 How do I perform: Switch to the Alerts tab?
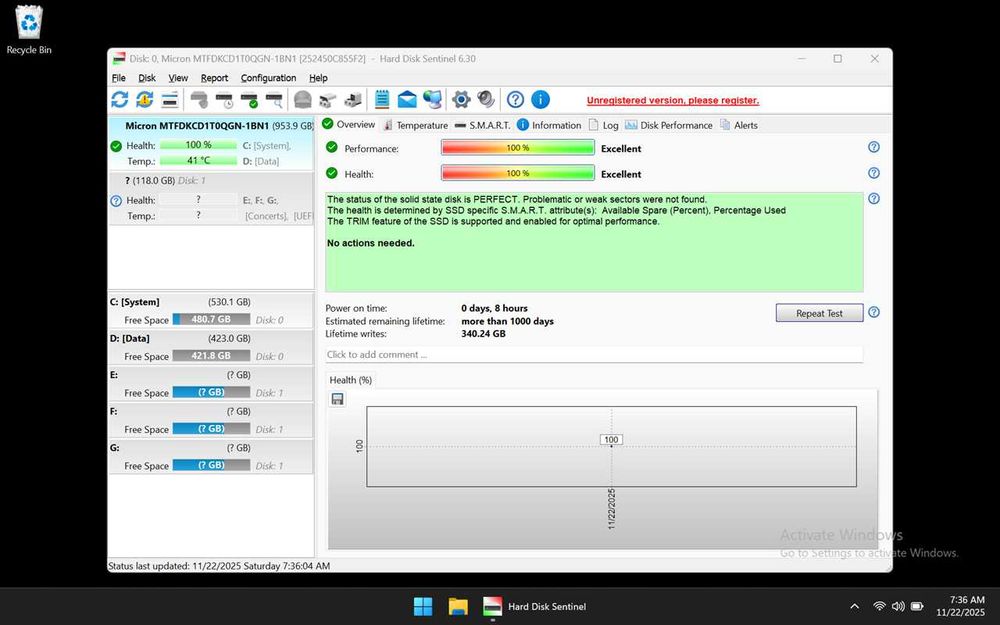[x=739, y=125]
